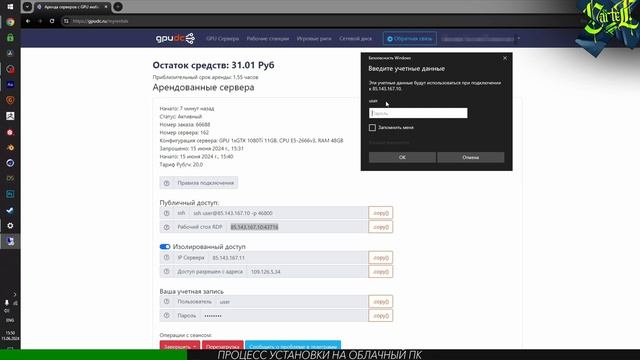Open the Завершить dropdown button
Screen dimensions: 640x360
pos(180,345)
